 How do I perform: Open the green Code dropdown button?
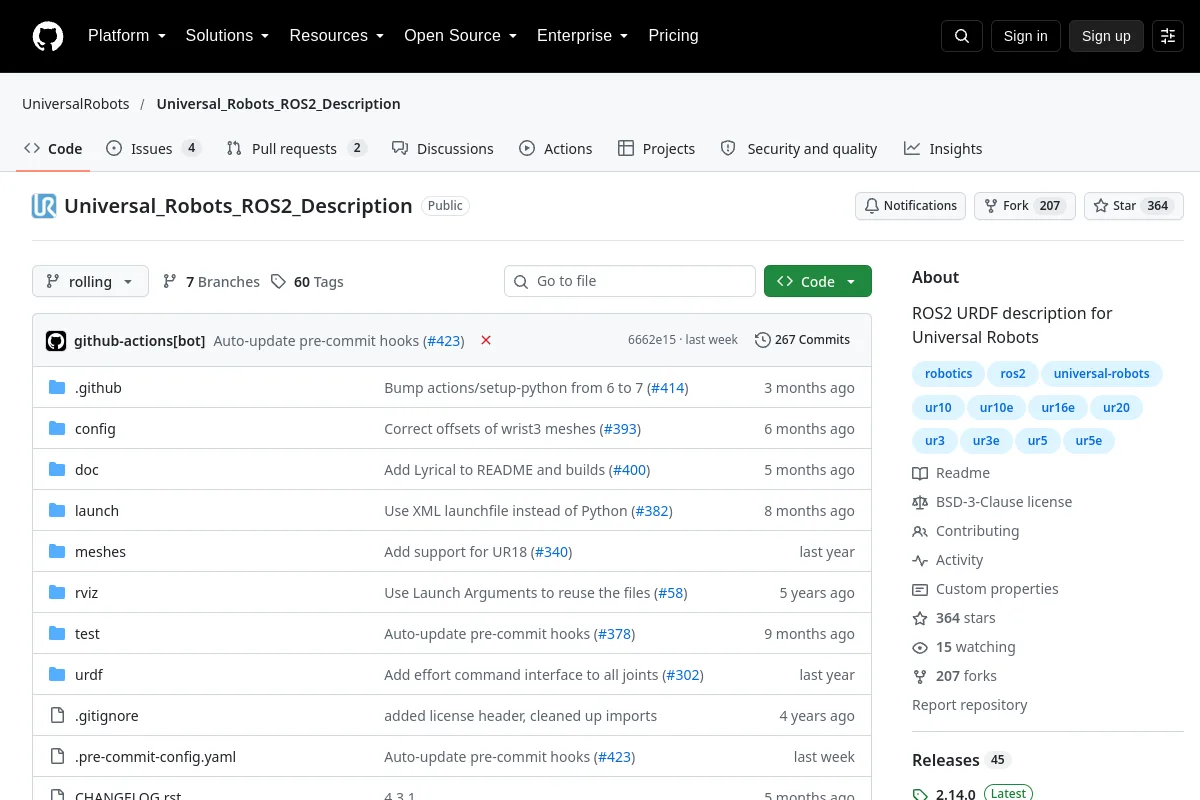pos(818,282)
